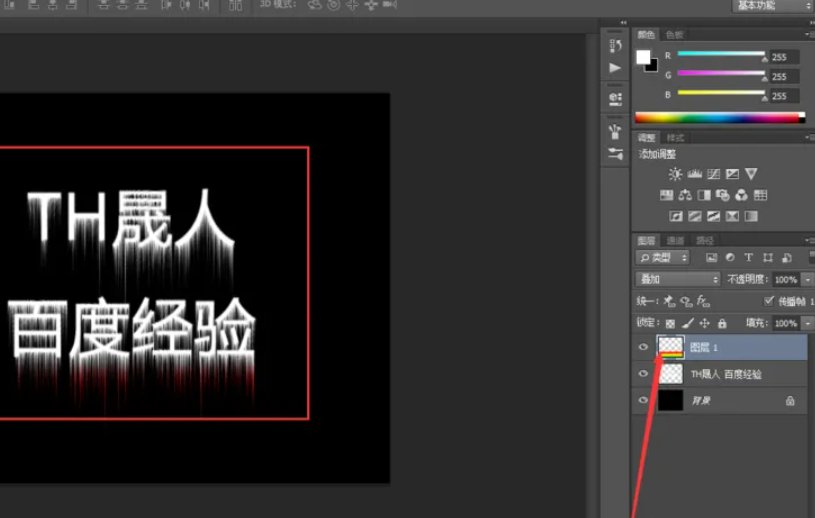Click the black background color swatch
Image resolution: width=815 pixels, height=518 pixels.
click(653, 67)
